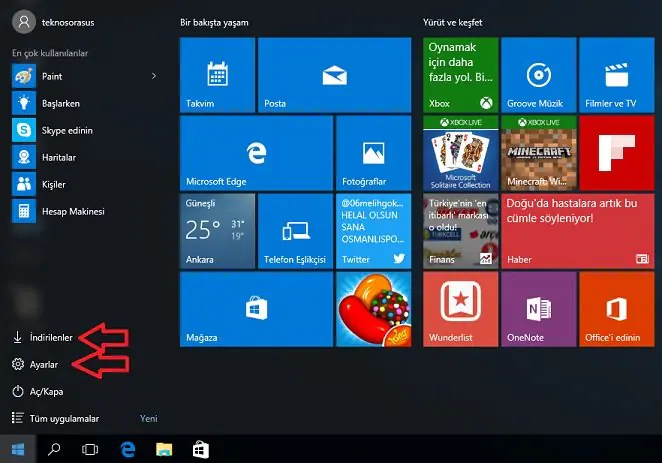This screenshot has height=463, width=662.
Task: Open the Wunderlist tile
Action: [461, 308]
